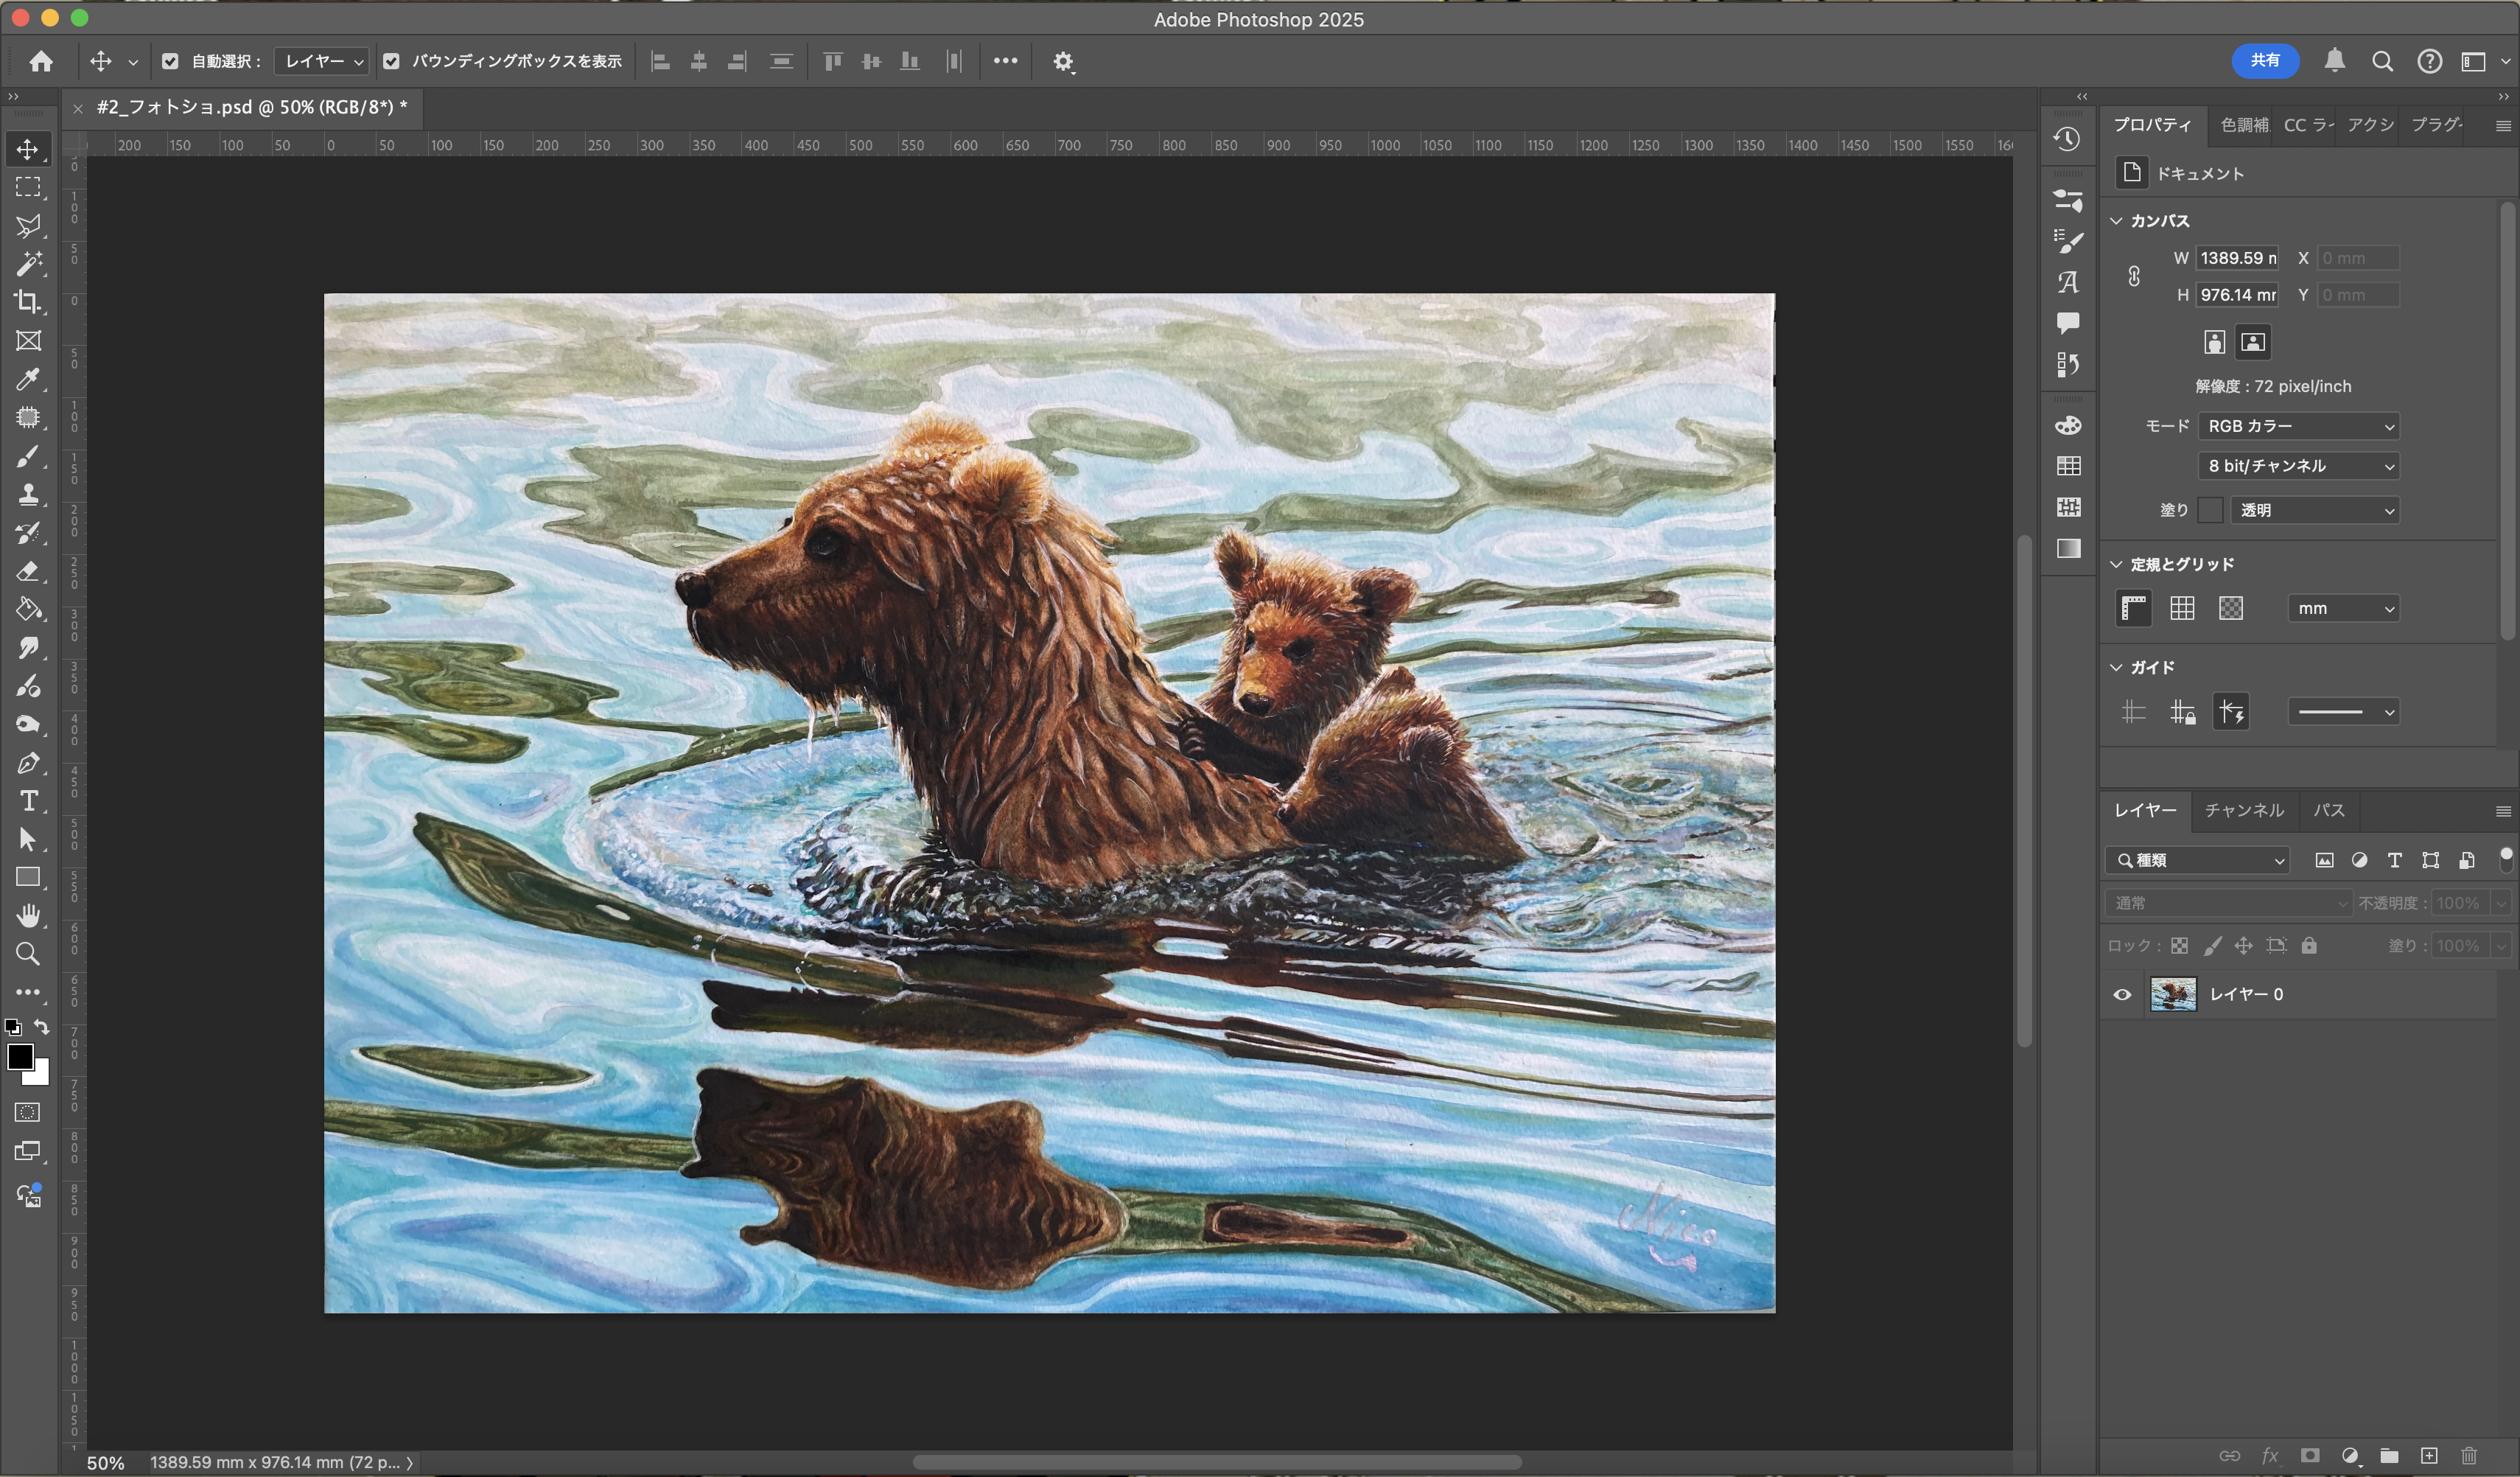Collapse the ガイド section
The height and width of the screenshot is (1477, 2520).
(2116, 667)
